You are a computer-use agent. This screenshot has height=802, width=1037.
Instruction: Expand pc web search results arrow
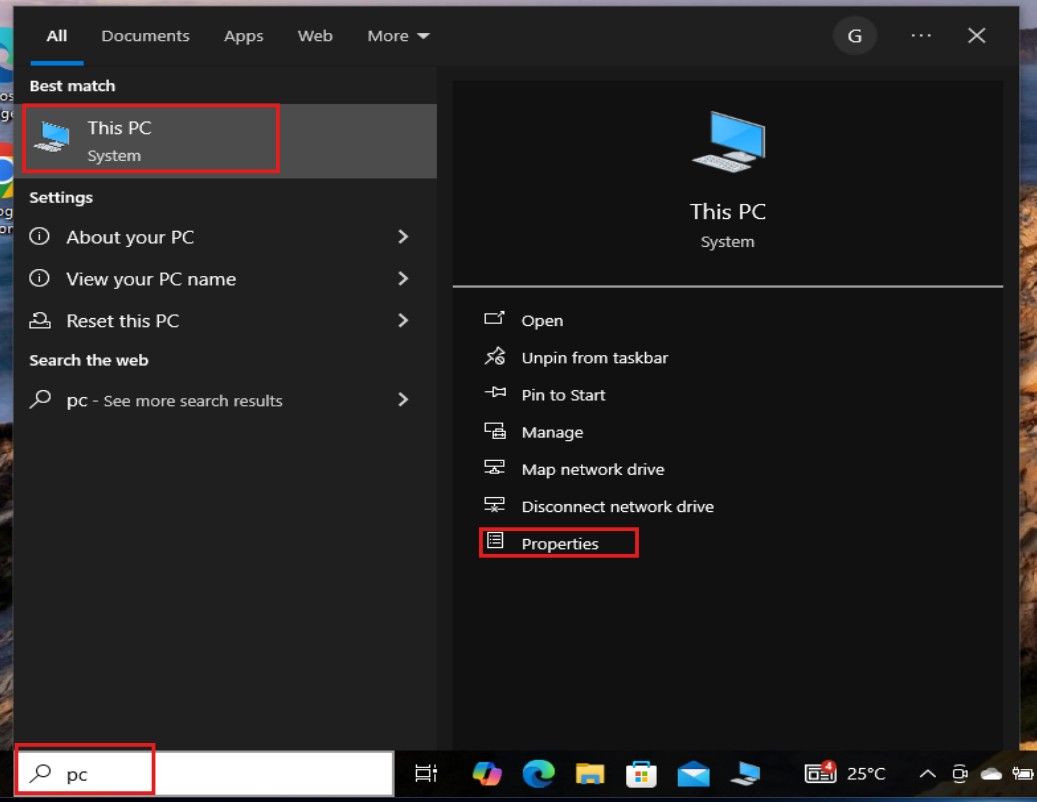coord(403,399)
